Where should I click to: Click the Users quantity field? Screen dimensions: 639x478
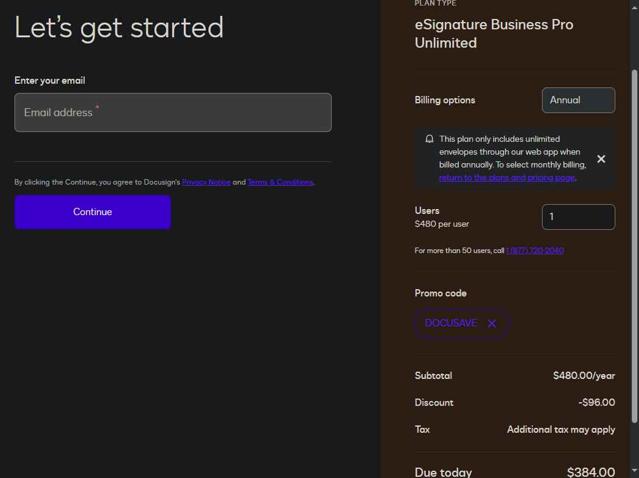(x=578, y=217)
